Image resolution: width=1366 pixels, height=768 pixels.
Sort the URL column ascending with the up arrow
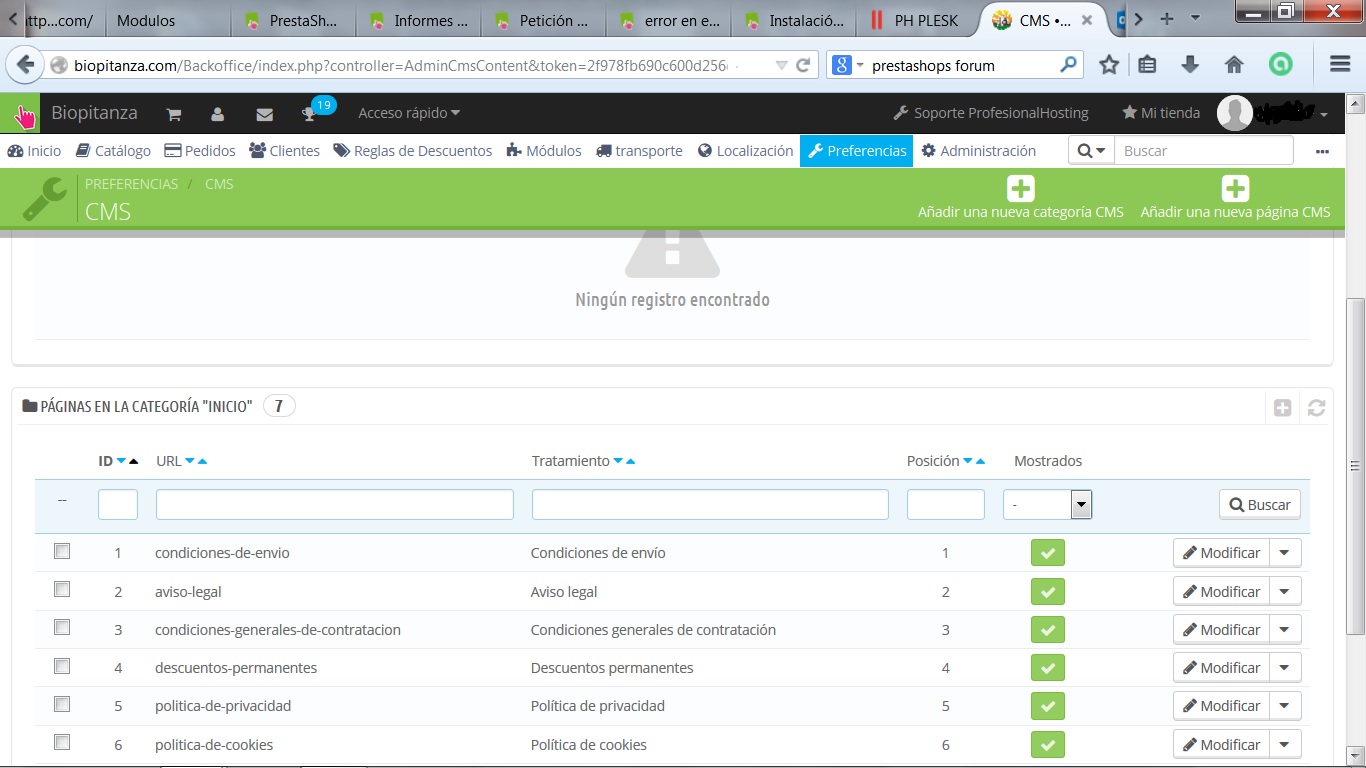[203, 461]
